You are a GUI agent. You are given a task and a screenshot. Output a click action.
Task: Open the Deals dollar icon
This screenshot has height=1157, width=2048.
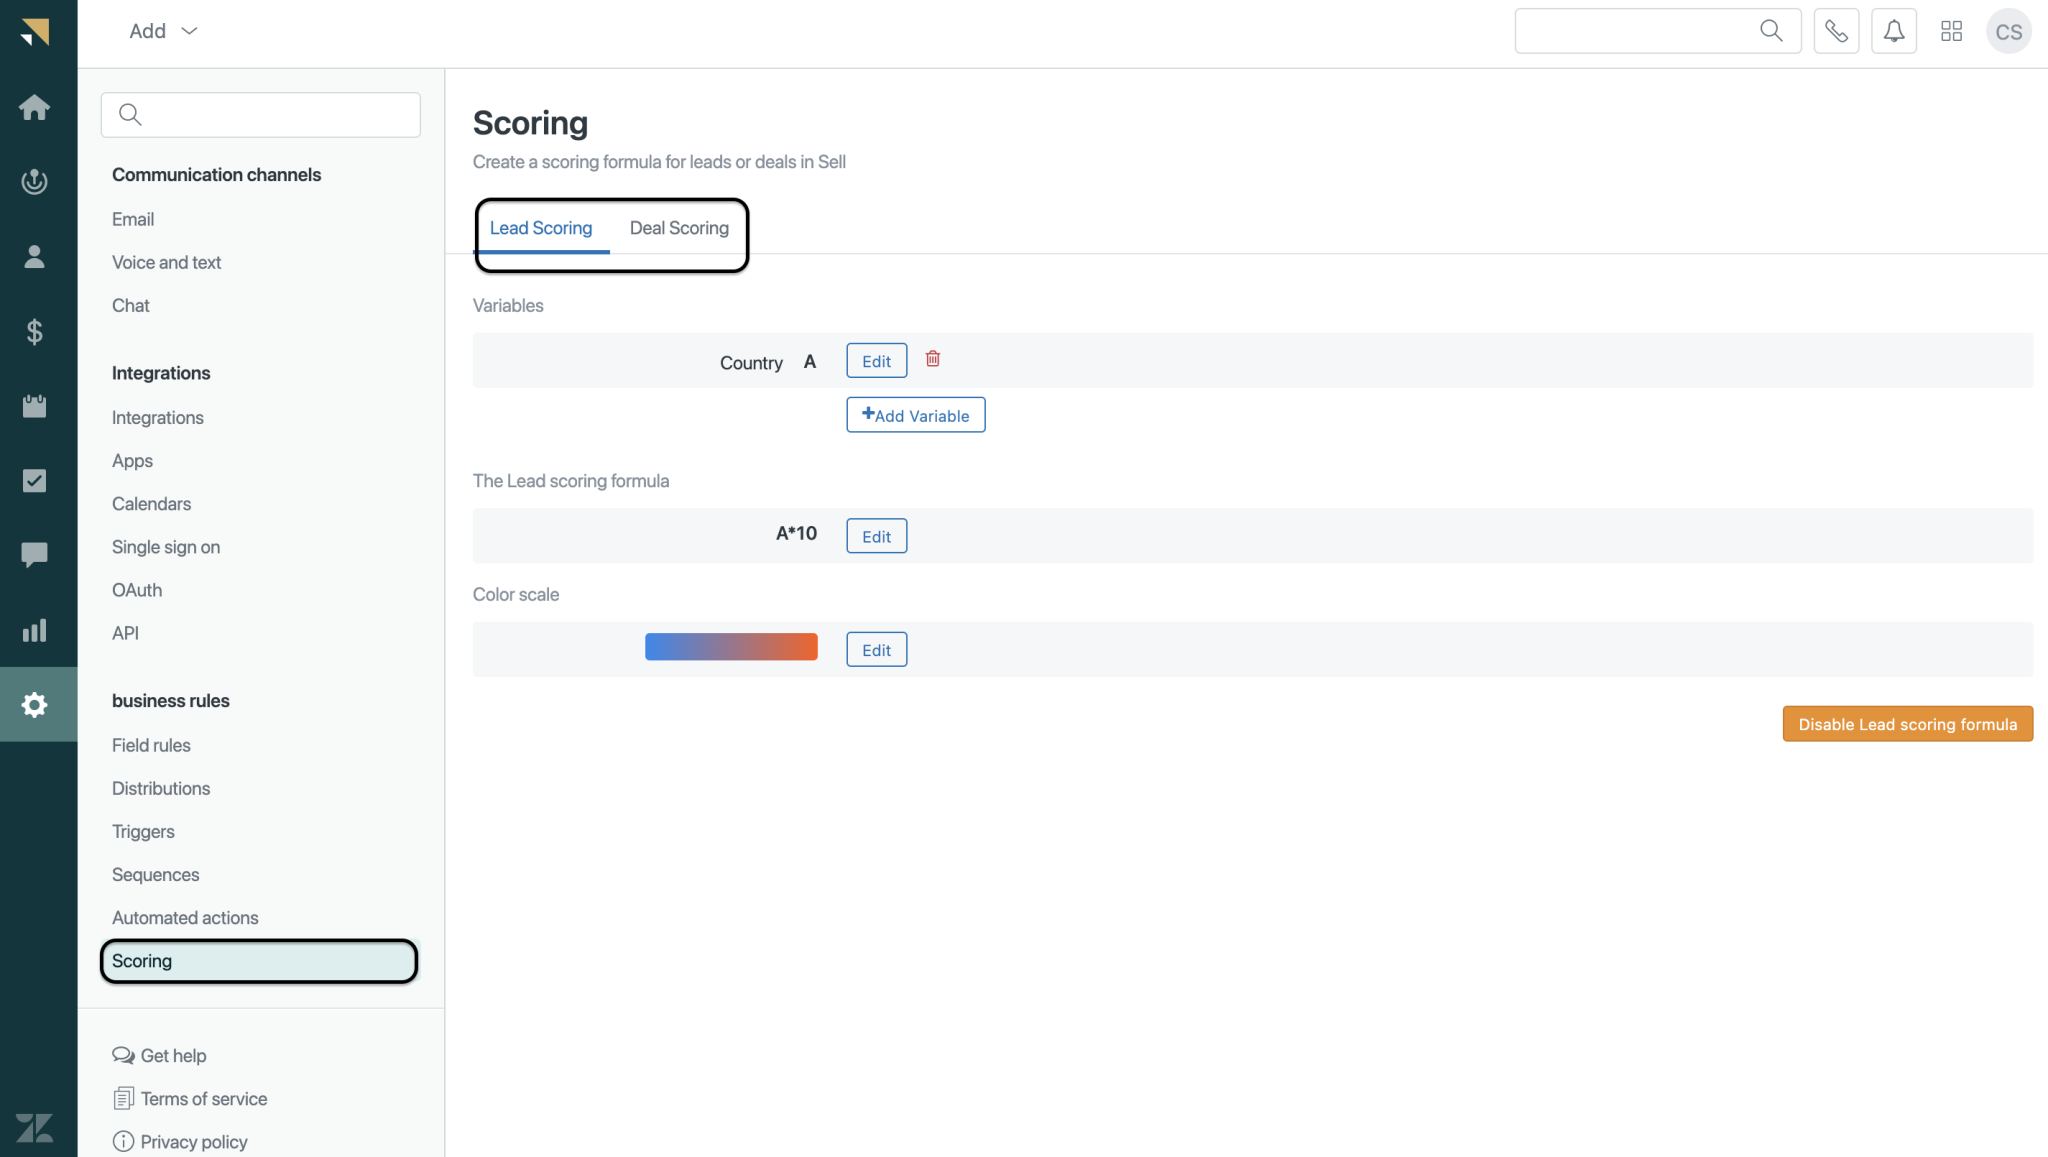[35, 331]
